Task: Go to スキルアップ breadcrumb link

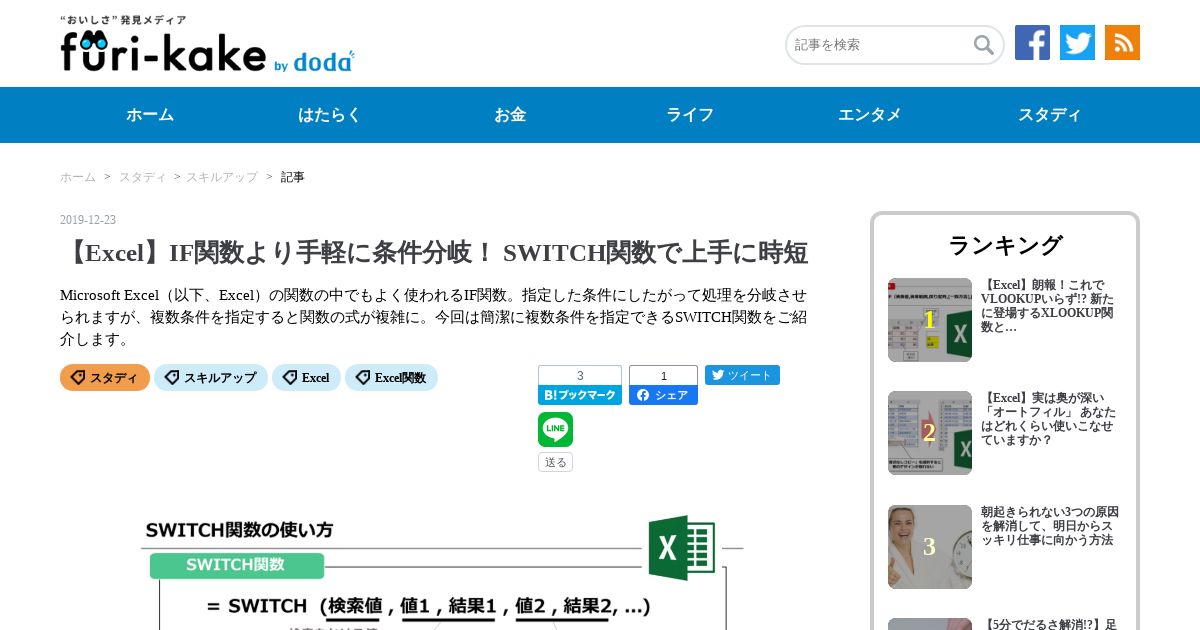Action: (x=222, y=177)
